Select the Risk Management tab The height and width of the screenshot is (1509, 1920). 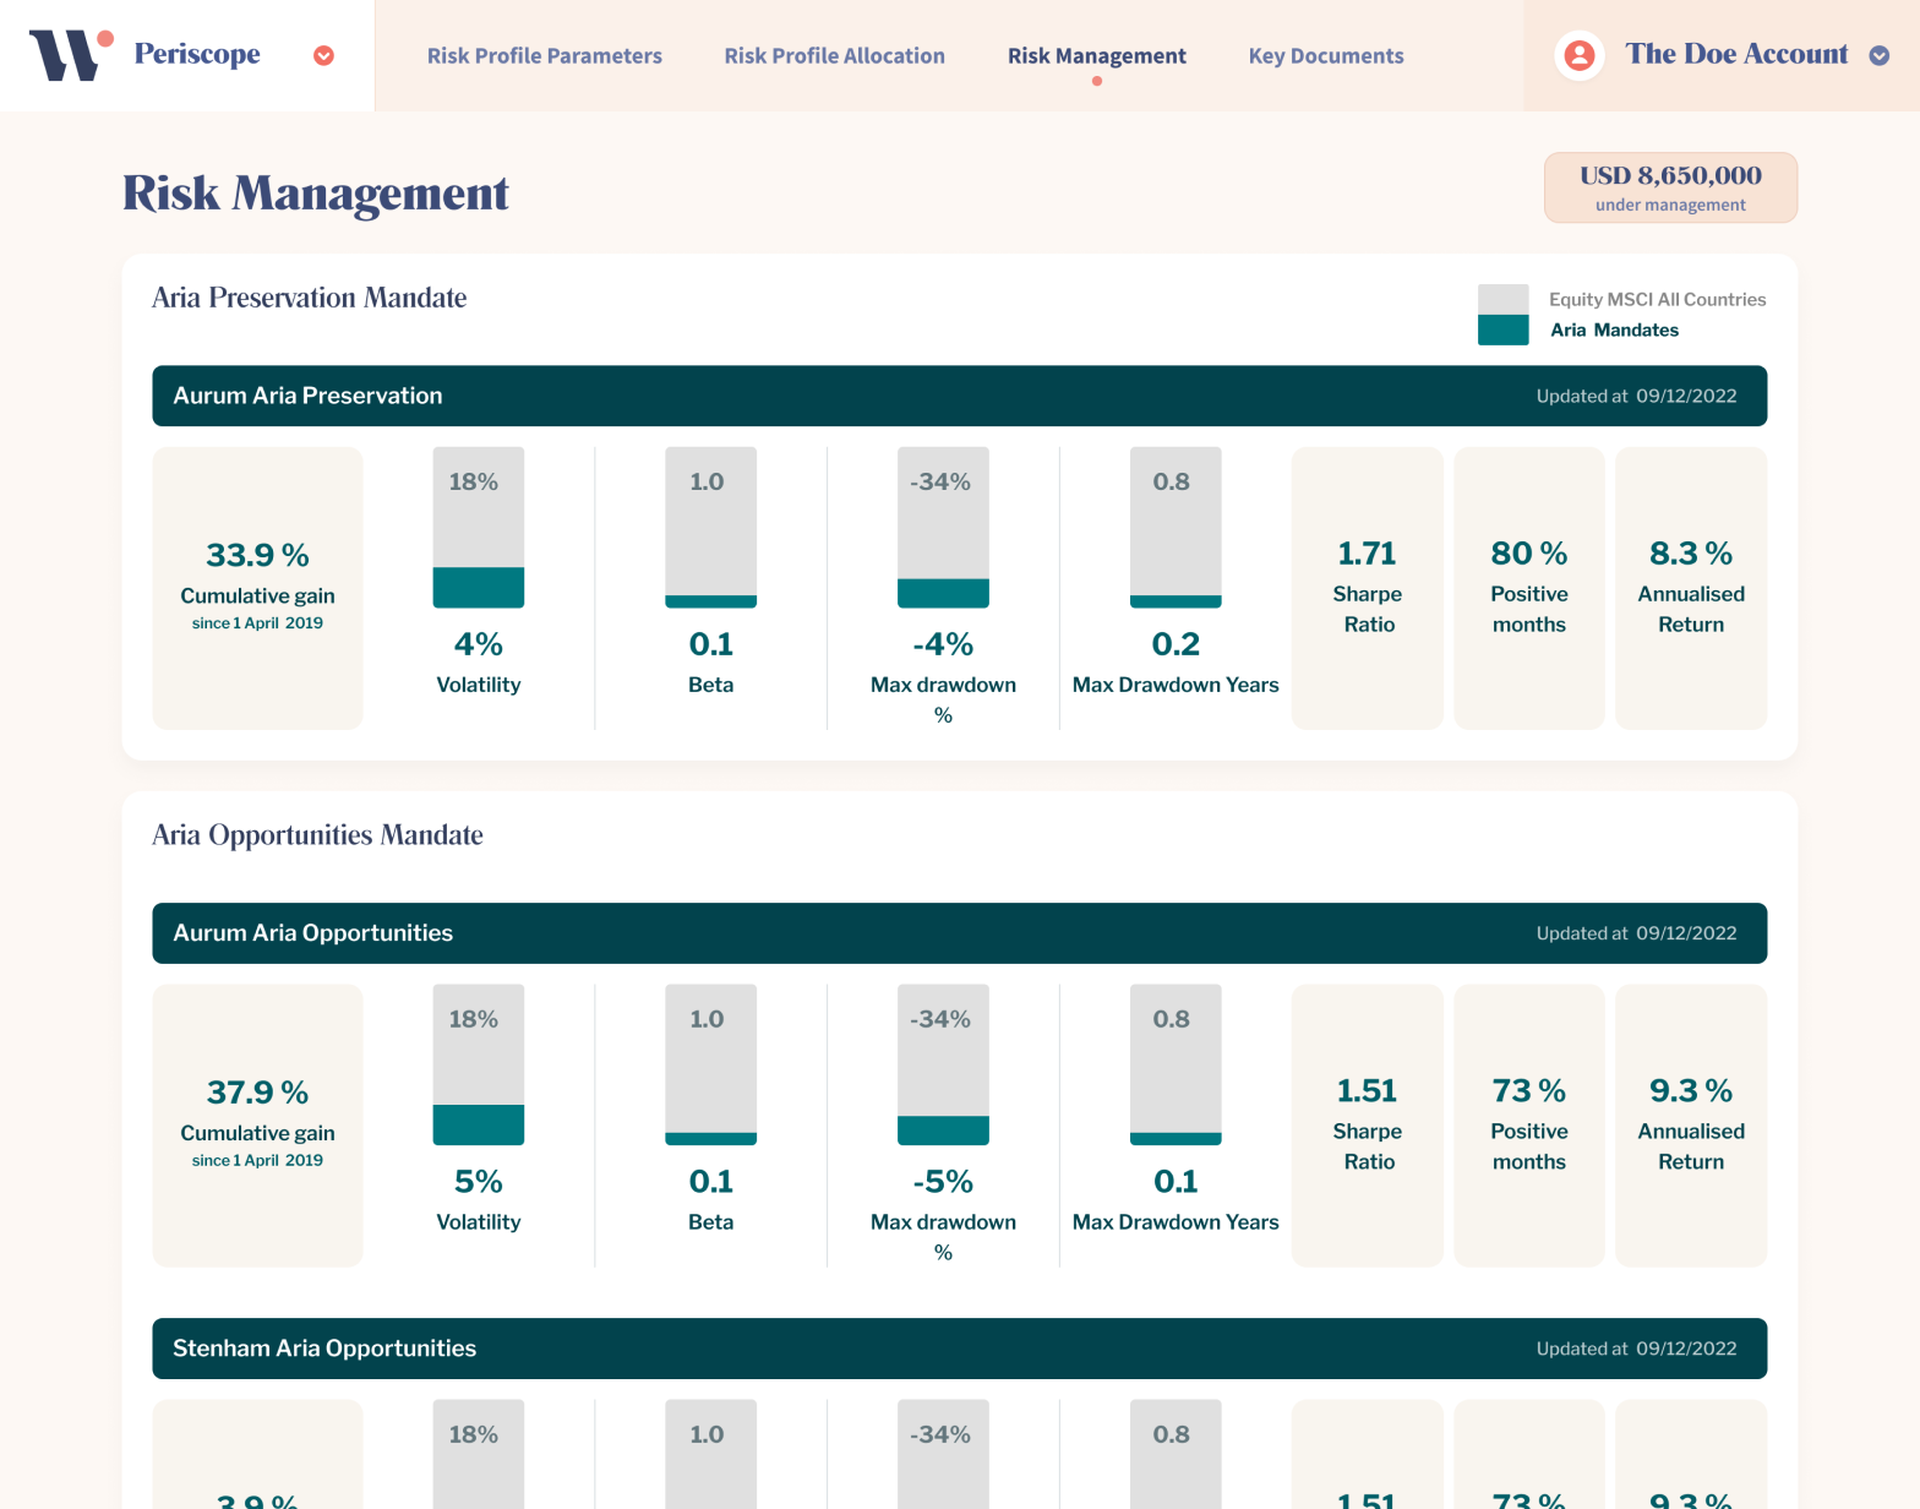pyautogui.click(x=1096, y=56)
